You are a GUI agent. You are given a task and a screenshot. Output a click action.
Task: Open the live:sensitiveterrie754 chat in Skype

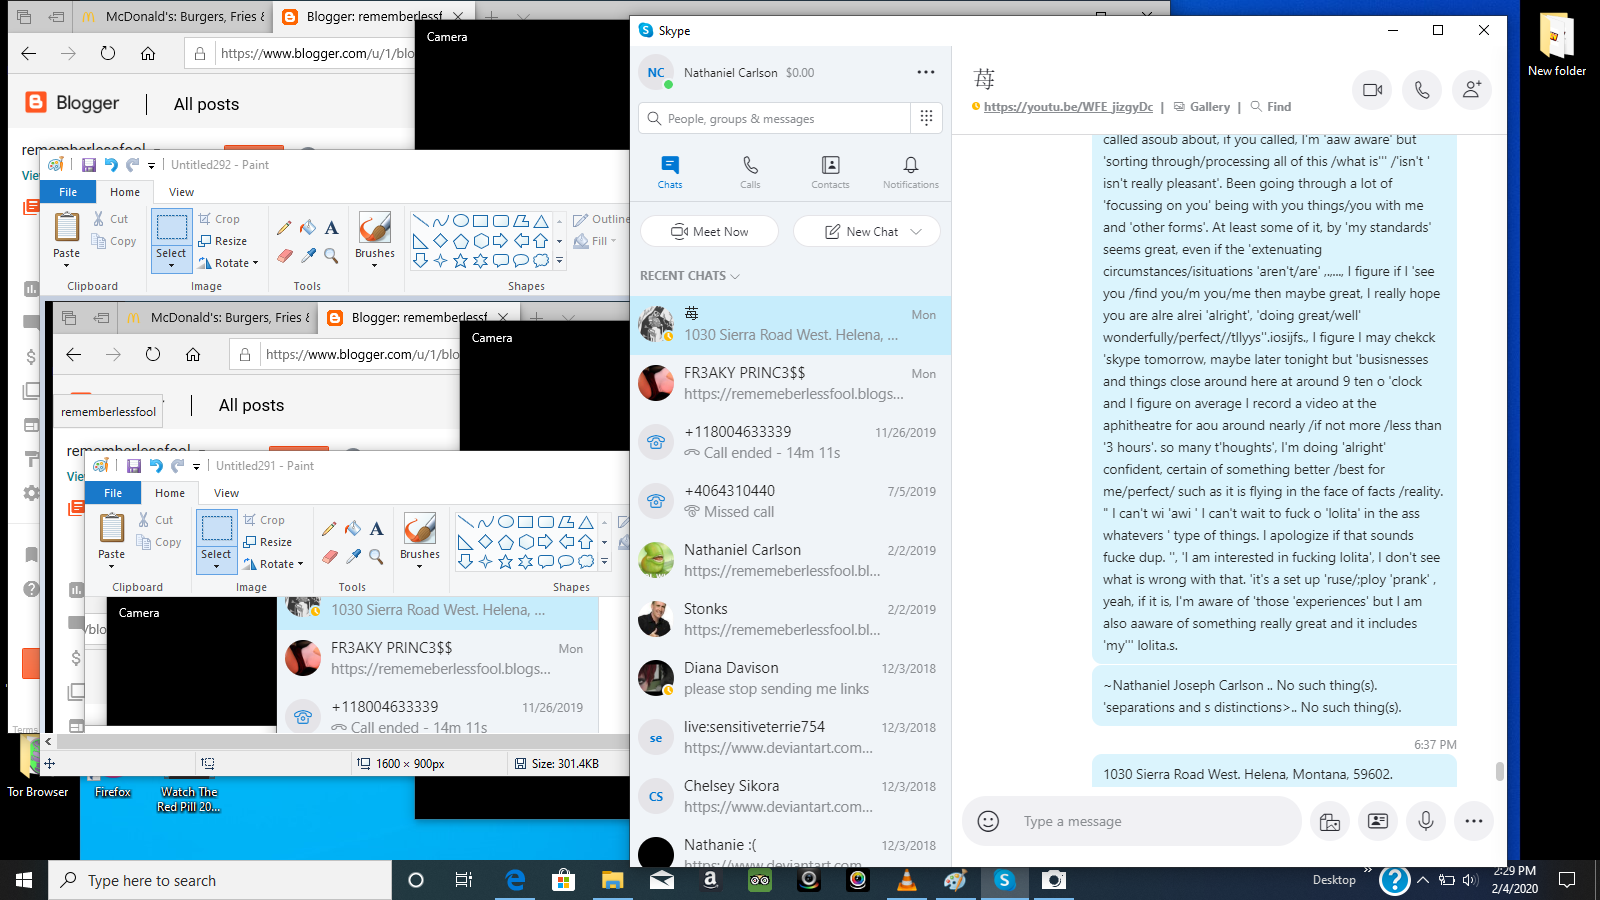(x=790, y=737)
